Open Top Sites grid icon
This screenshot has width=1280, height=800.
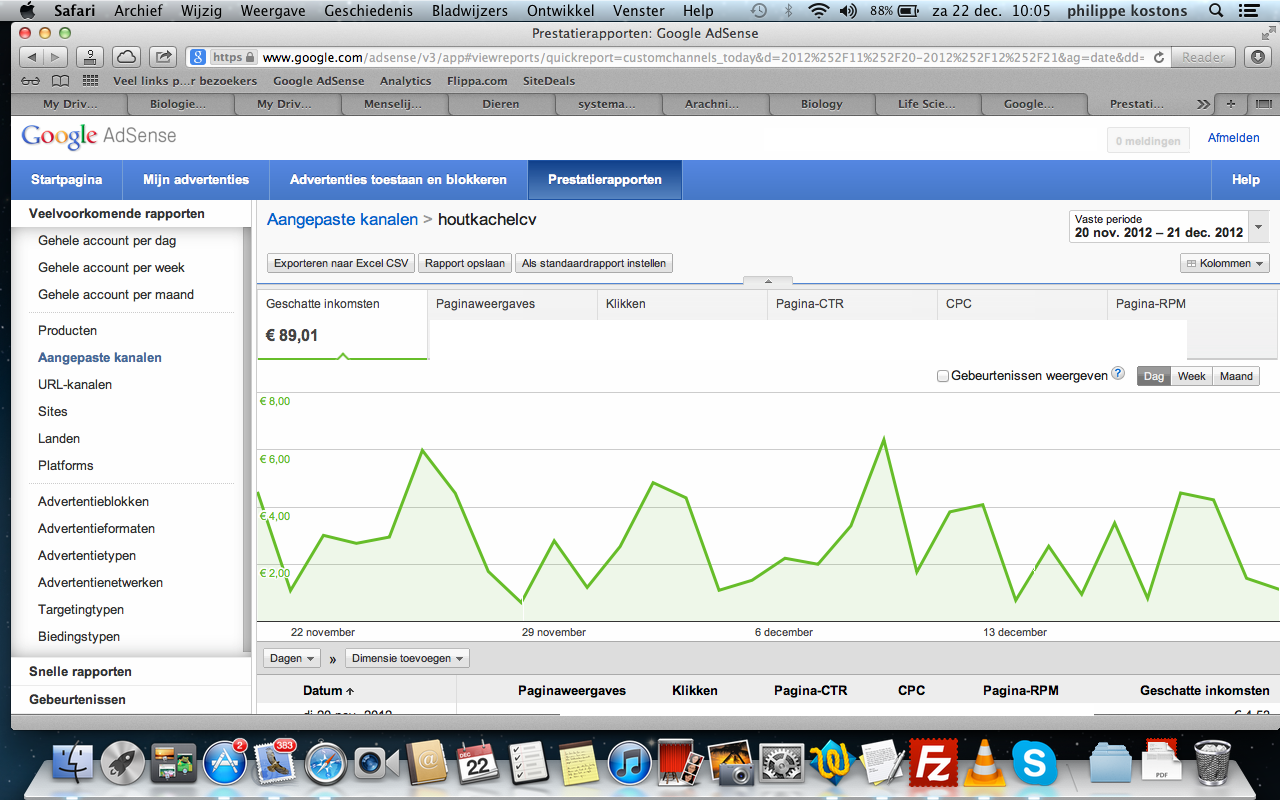pos(91,81)
